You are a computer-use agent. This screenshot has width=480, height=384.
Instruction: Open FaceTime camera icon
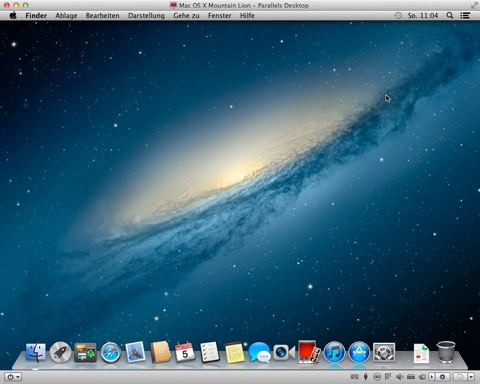(284, 353)
